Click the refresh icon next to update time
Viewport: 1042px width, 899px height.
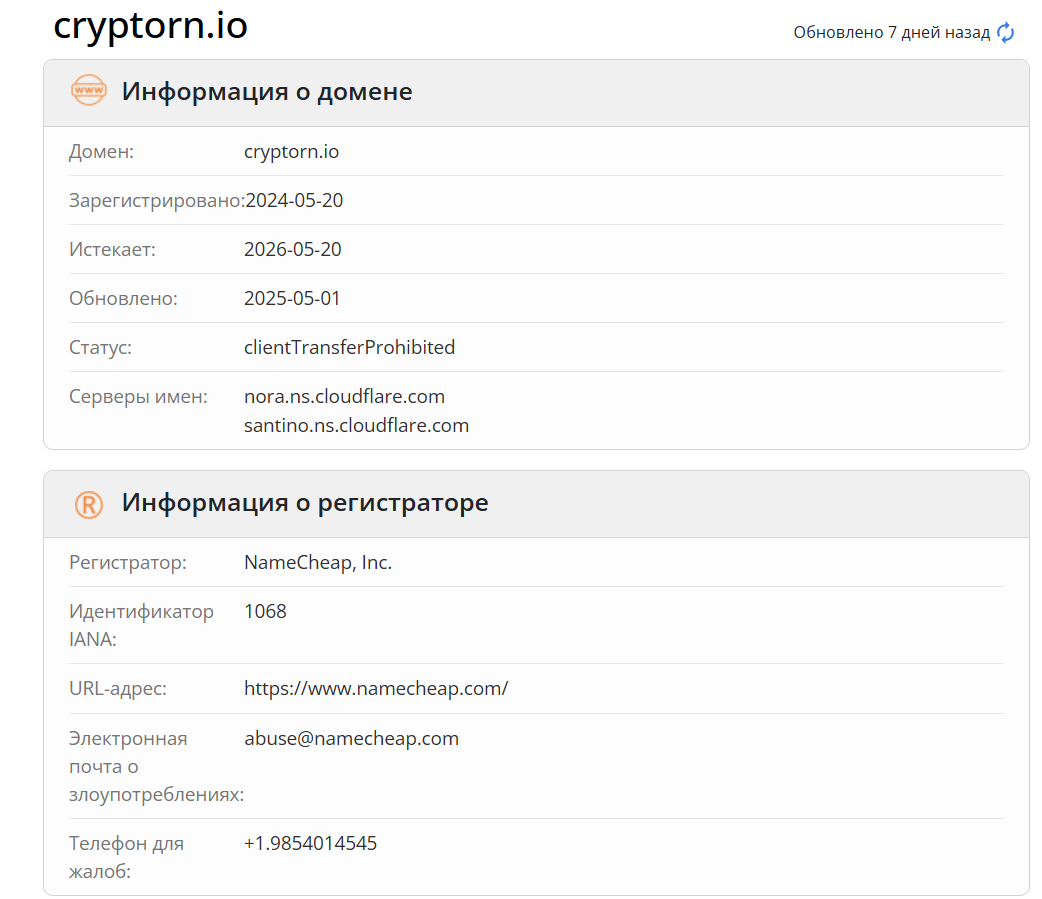[x=1006, y=33]
